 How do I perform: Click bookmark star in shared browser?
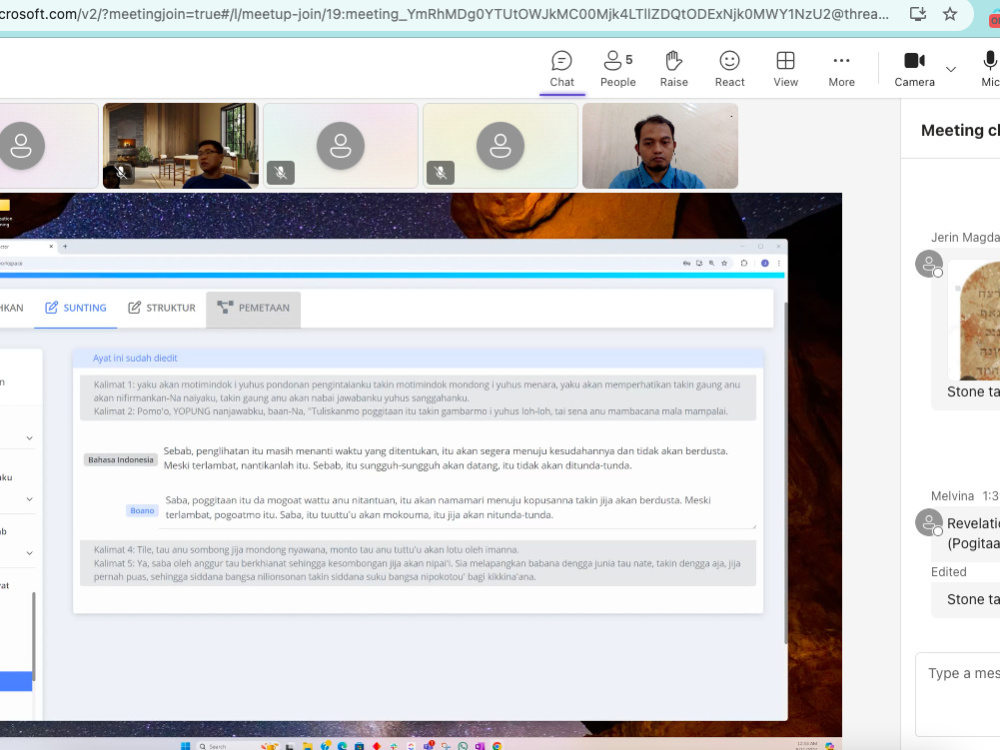point(724,263)
